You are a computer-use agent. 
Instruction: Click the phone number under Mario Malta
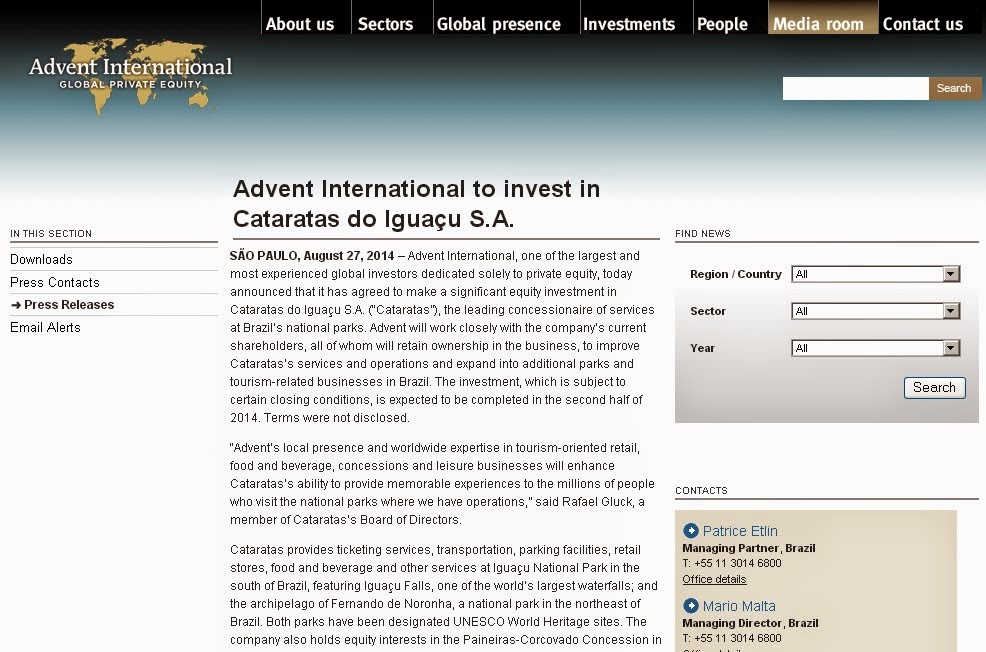(732, 638)
